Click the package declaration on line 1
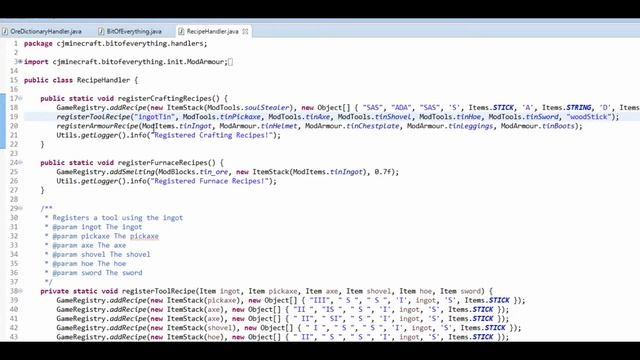Screen dimensions: 640x360 (116, 43)
